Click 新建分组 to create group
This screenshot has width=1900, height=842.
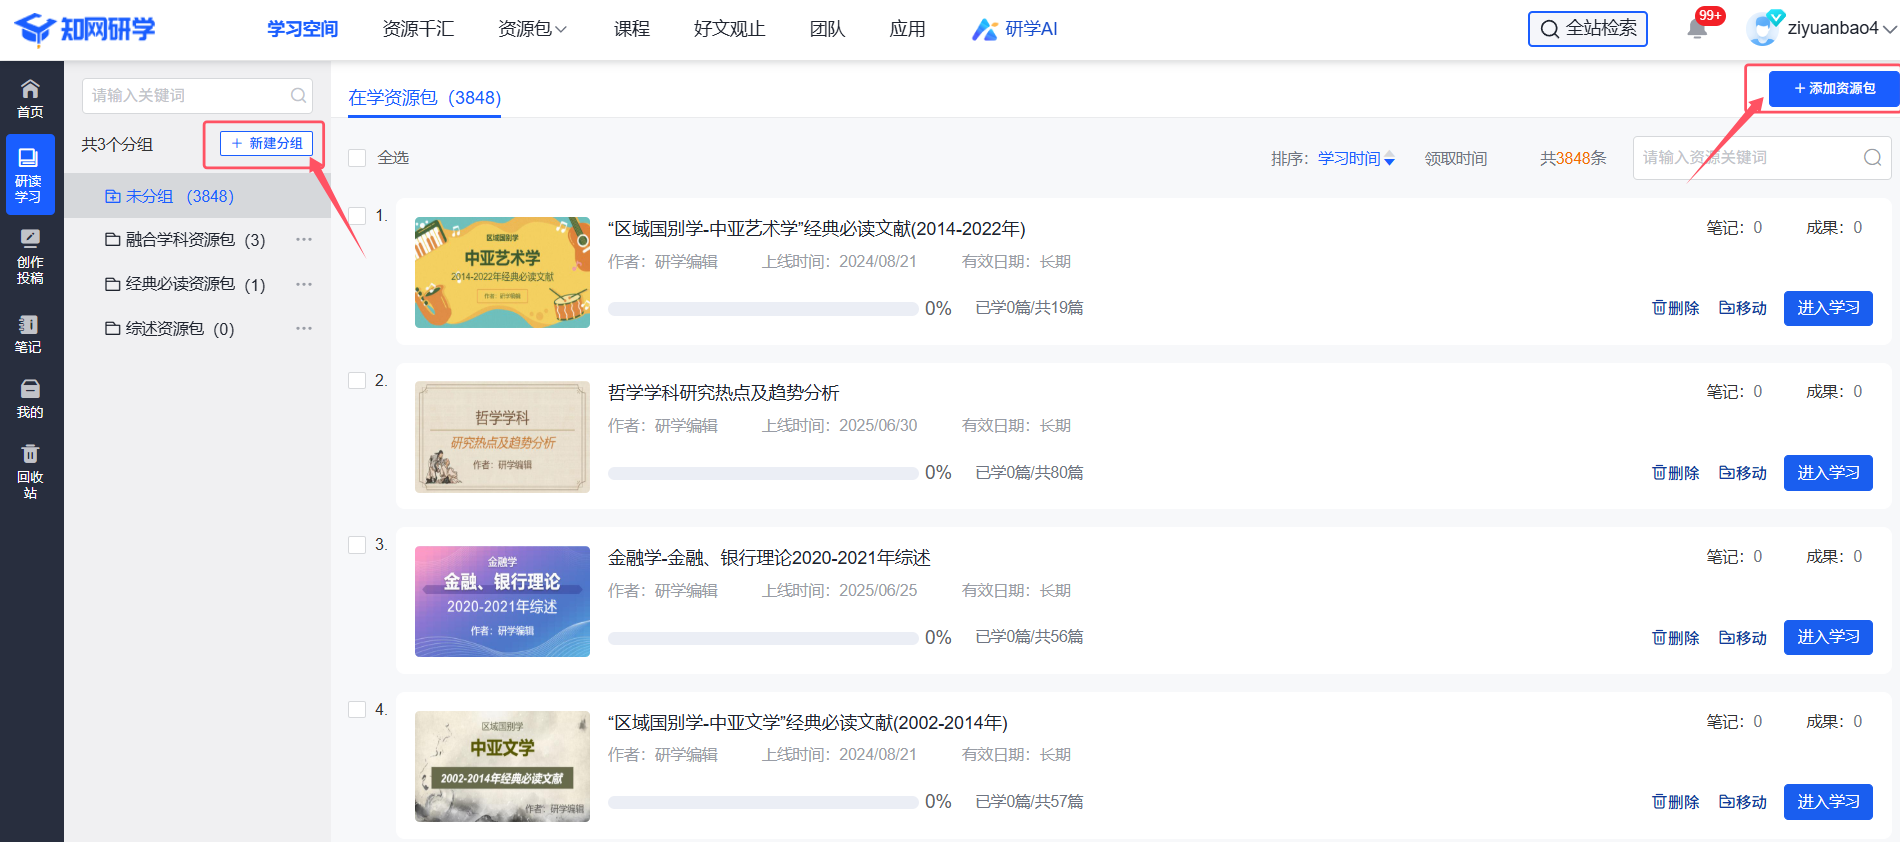tap(266, 144)
